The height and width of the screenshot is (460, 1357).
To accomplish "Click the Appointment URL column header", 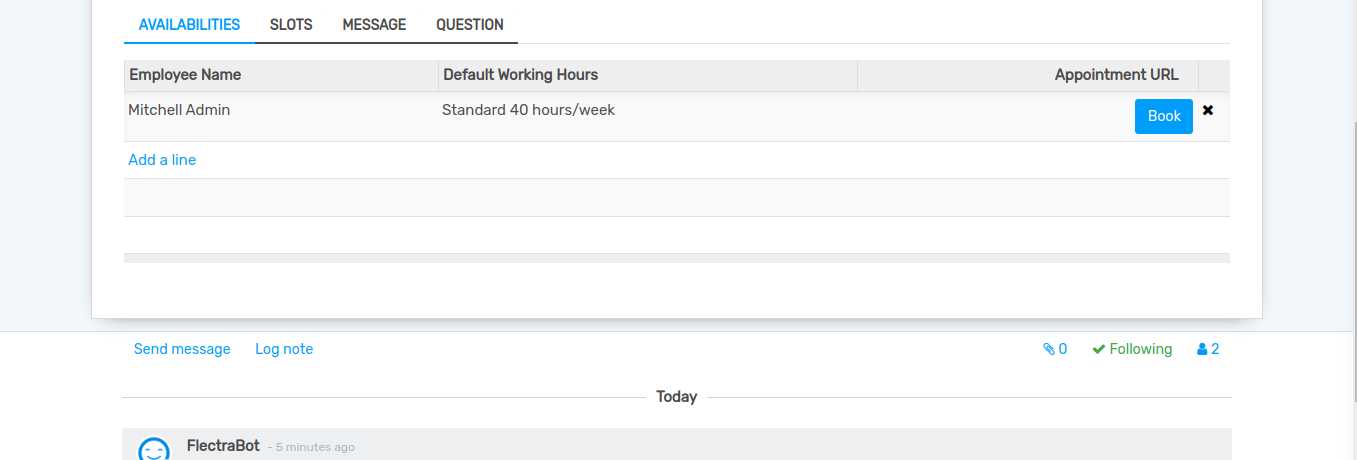I will [1116, 75].
